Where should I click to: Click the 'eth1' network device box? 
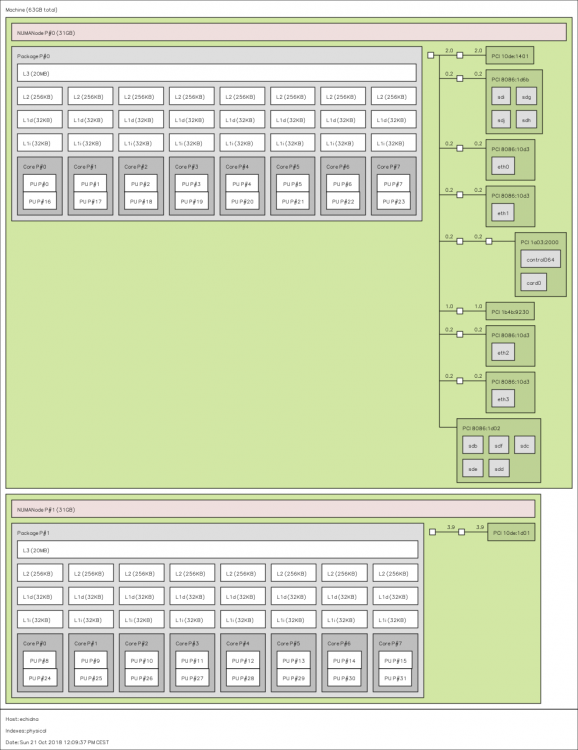point(503,213)
